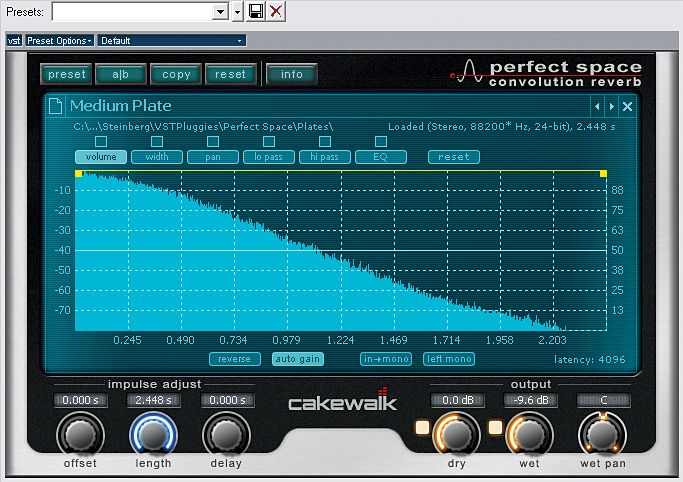Screen dimensions: 683x482
Task: Click the length knob
Action: pos(153,435)
